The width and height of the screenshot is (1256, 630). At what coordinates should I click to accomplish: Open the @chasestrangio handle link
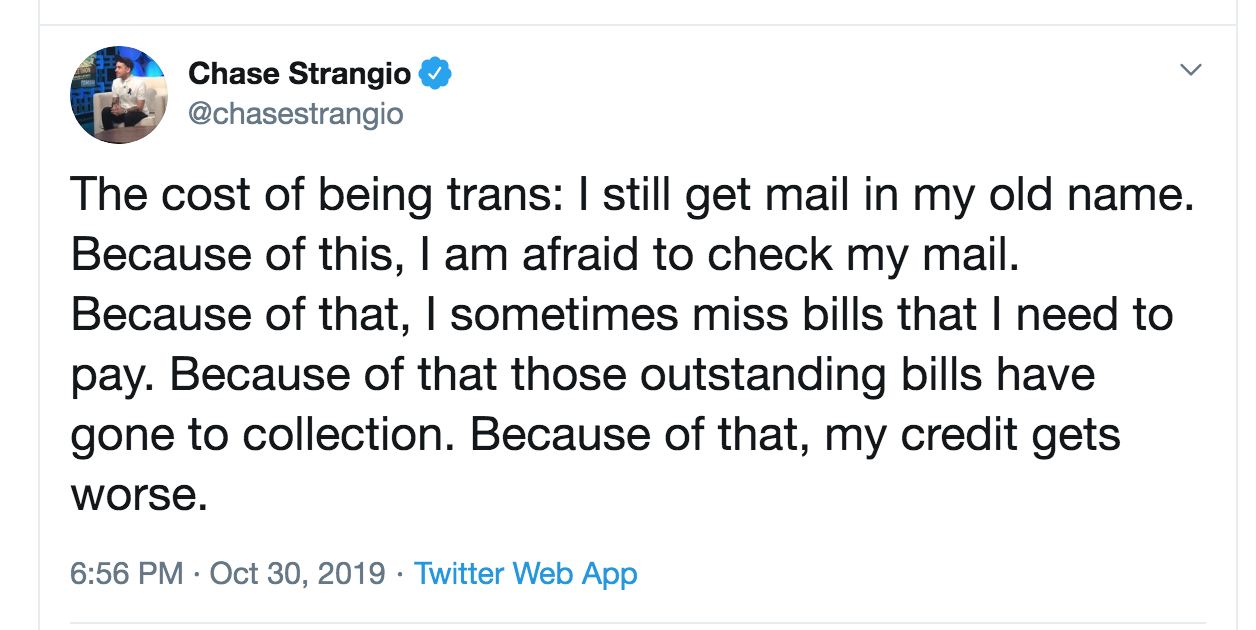296,113
